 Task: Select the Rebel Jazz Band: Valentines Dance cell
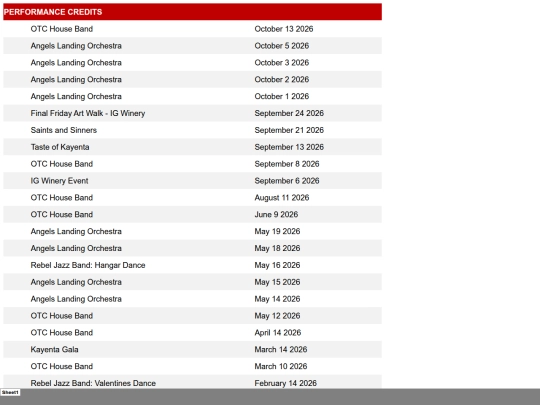pos(93,383)
